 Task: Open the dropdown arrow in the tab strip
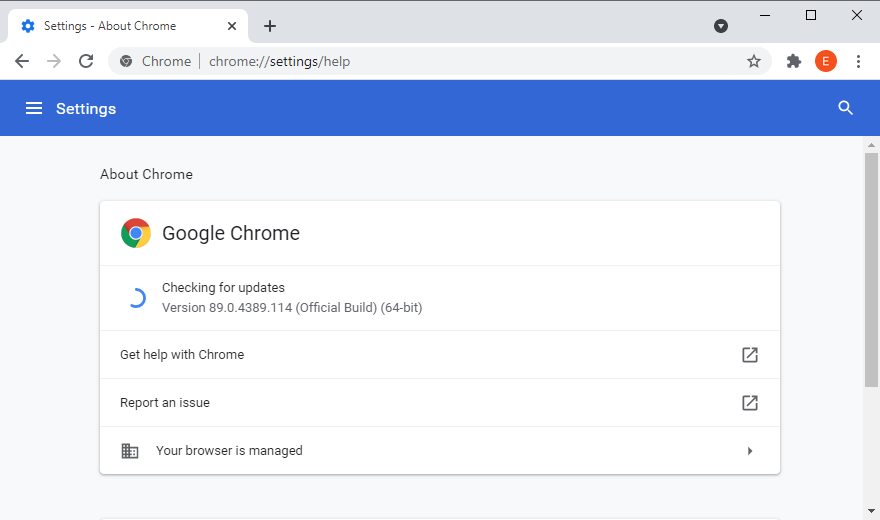point(721,26)
